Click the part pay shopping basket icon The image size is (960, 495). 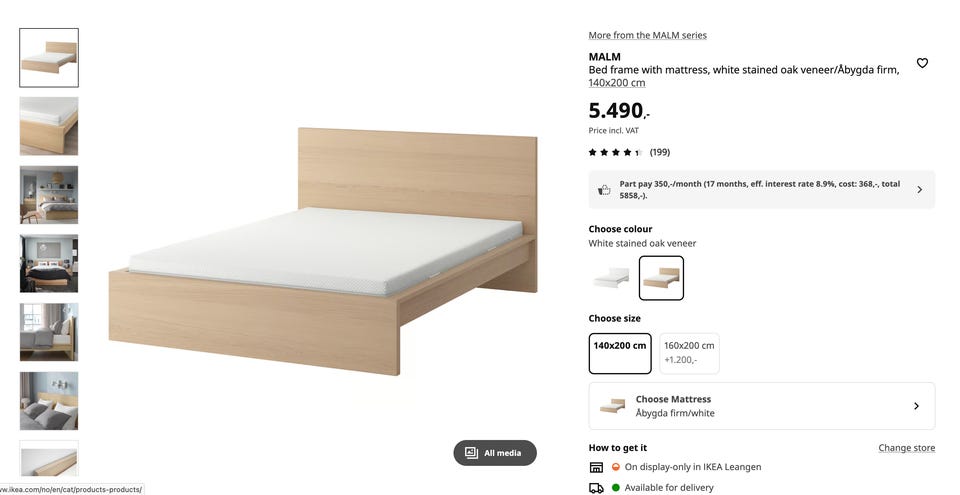[604, 190]
